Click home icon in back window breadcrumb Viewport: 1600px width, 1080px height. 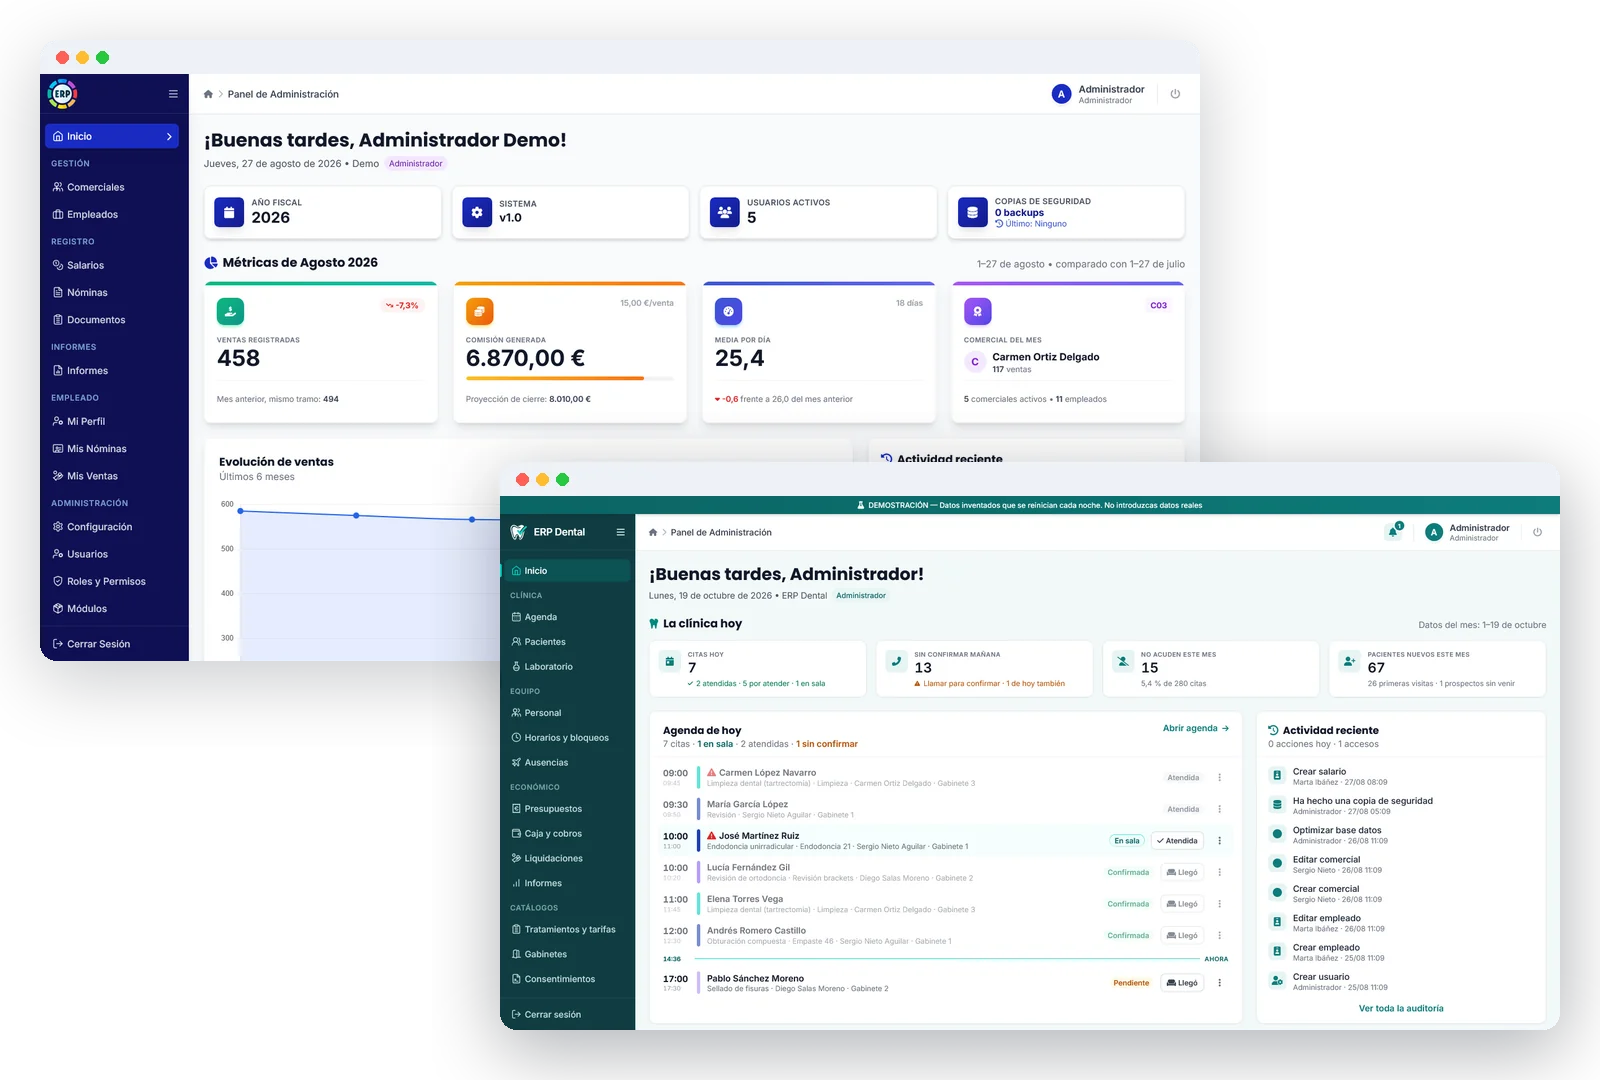click(x=208, y=94)
